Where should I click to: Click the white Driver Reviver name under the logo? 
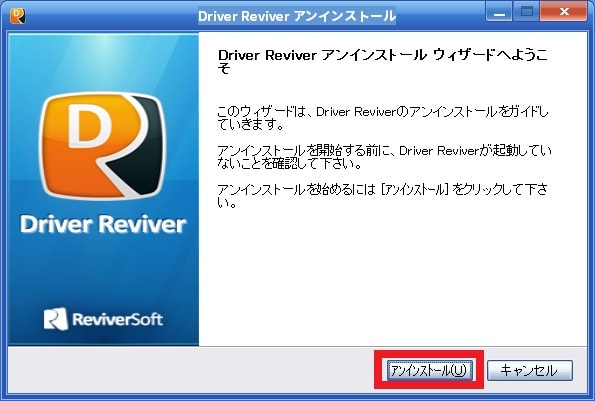103,224
